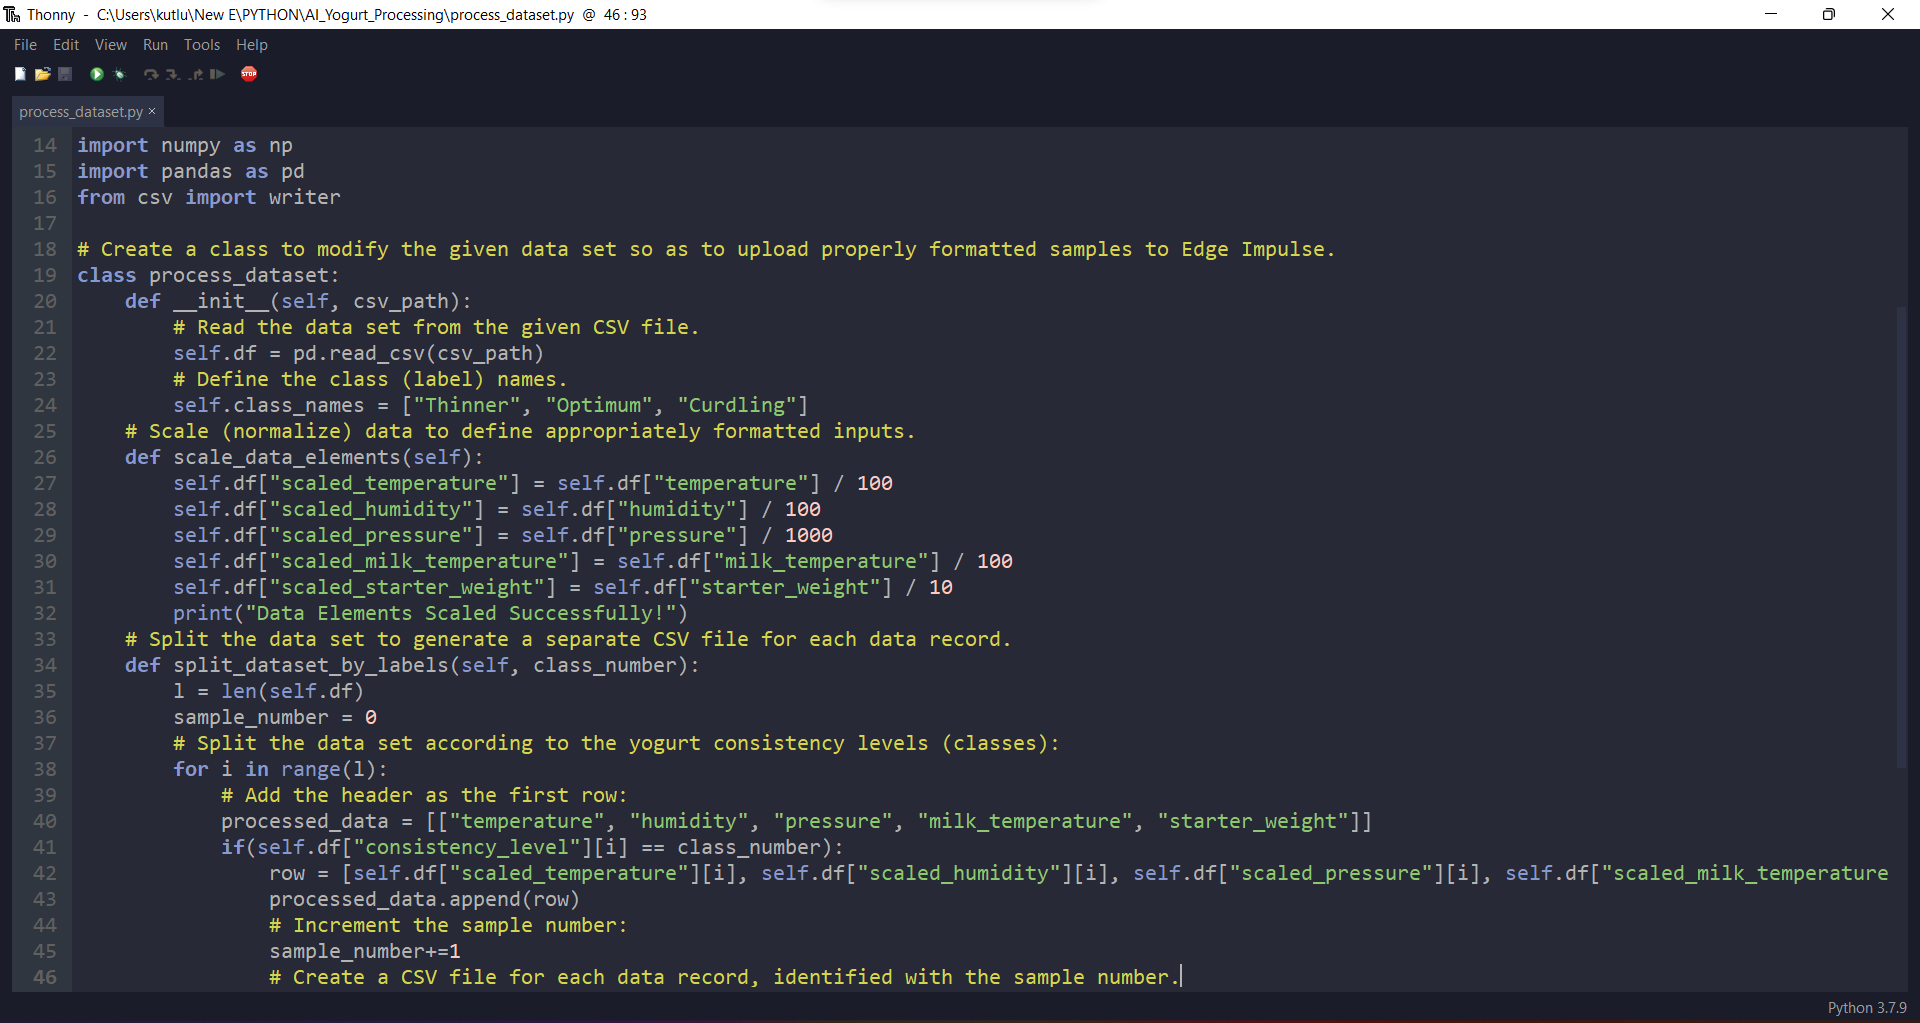Click the Thonny logo in the title bar

[11, 14]
